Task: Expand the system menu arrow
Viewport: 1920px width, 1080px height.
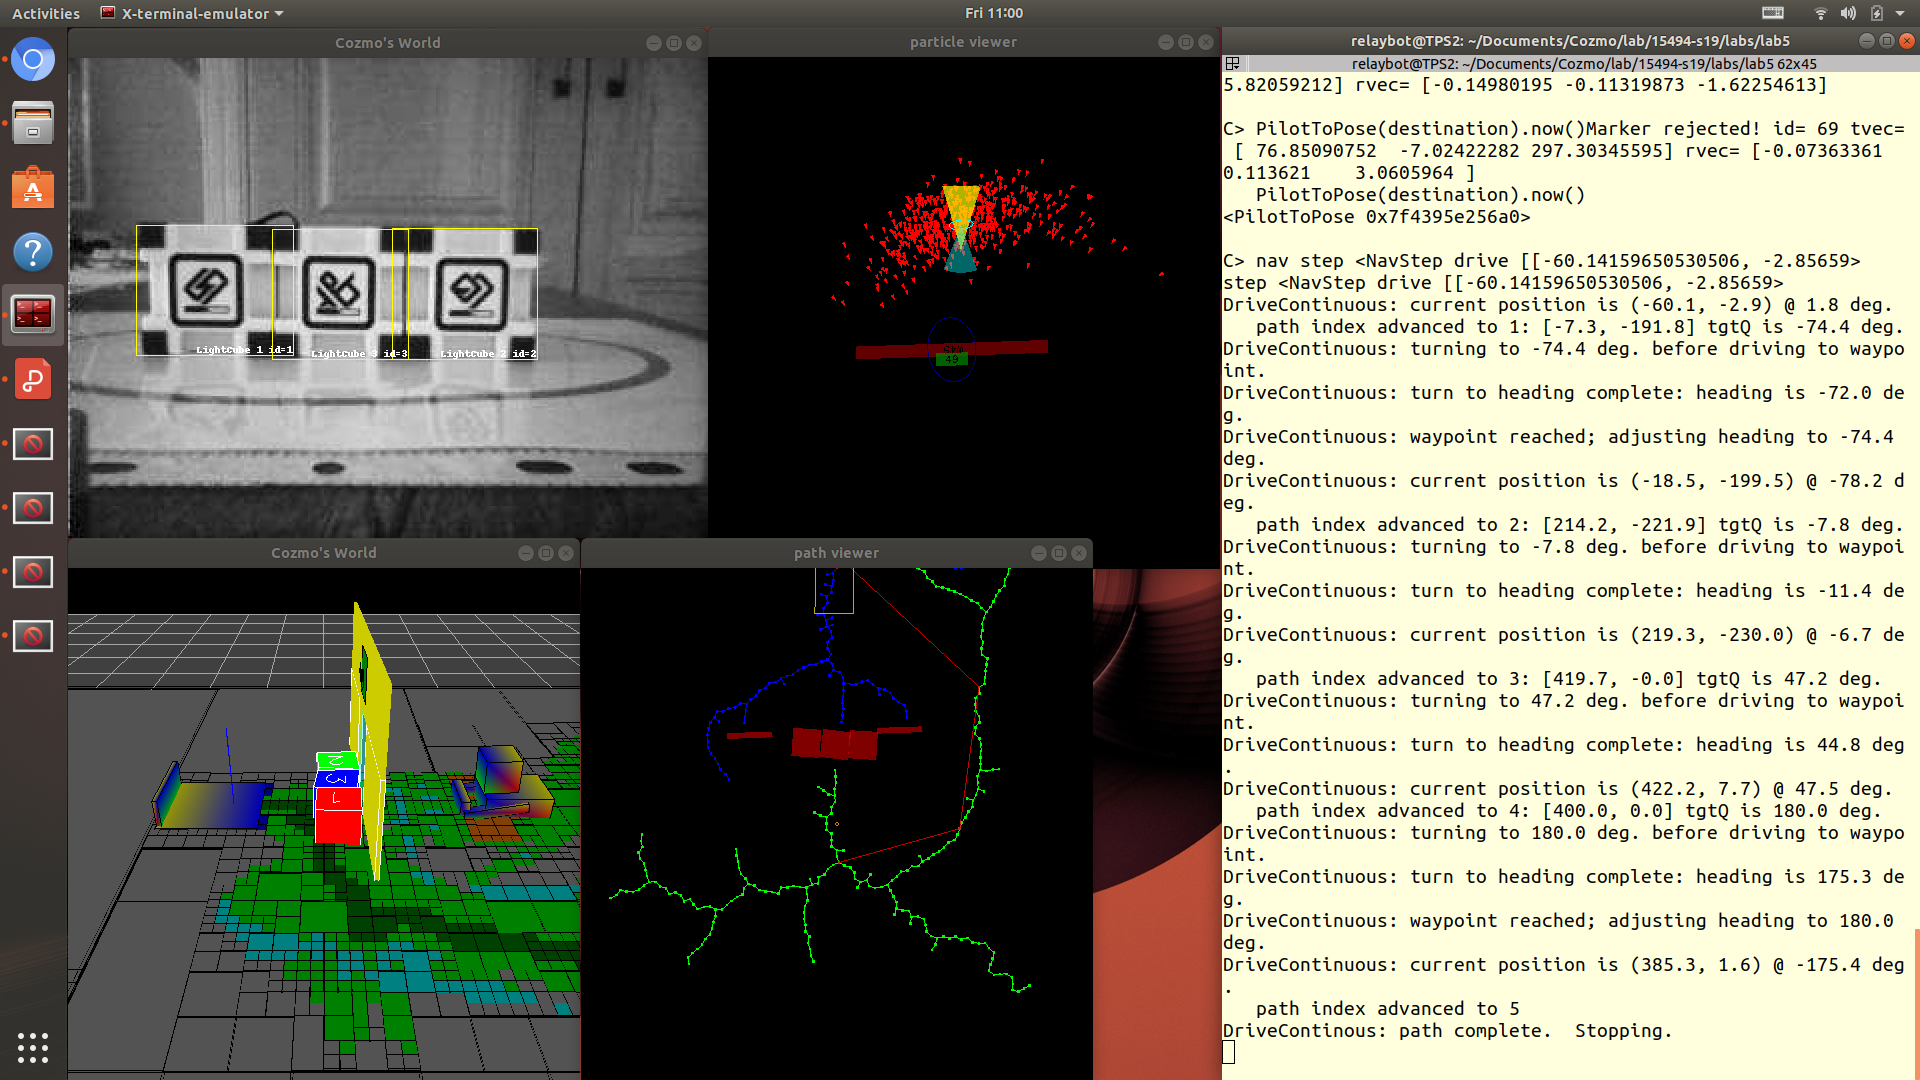Action: (x=1900, y=13)
